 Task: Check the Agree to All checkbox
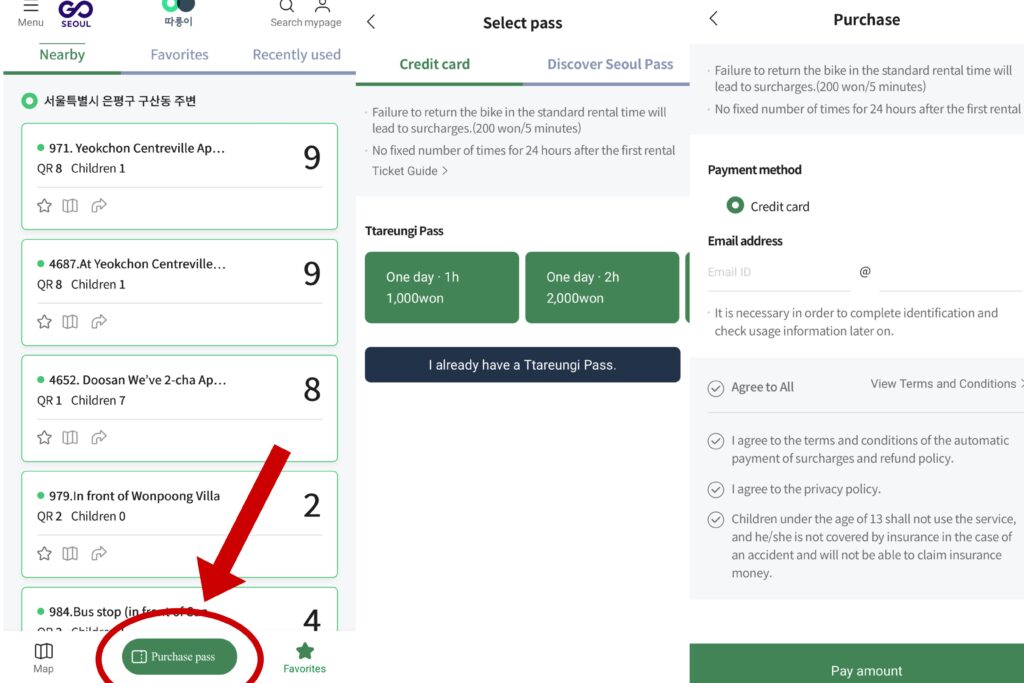(x=716, y=389)
